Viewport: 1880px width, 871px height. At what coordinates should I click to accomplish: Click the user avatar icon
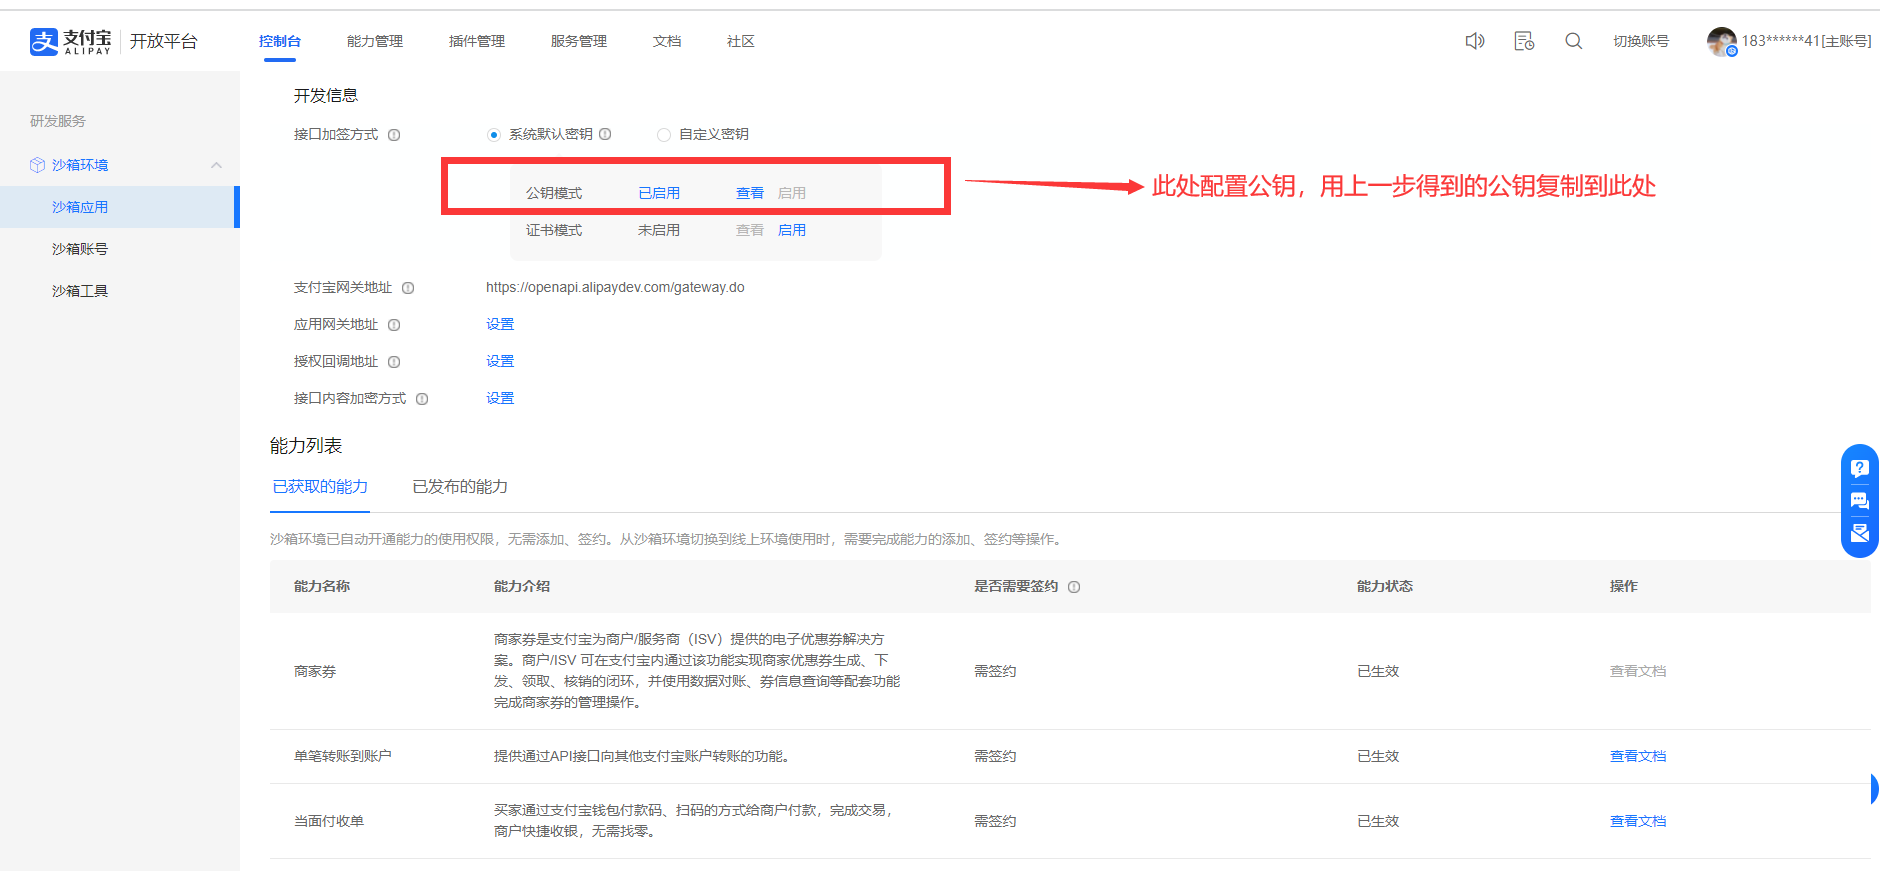[x=1721, y=41]
